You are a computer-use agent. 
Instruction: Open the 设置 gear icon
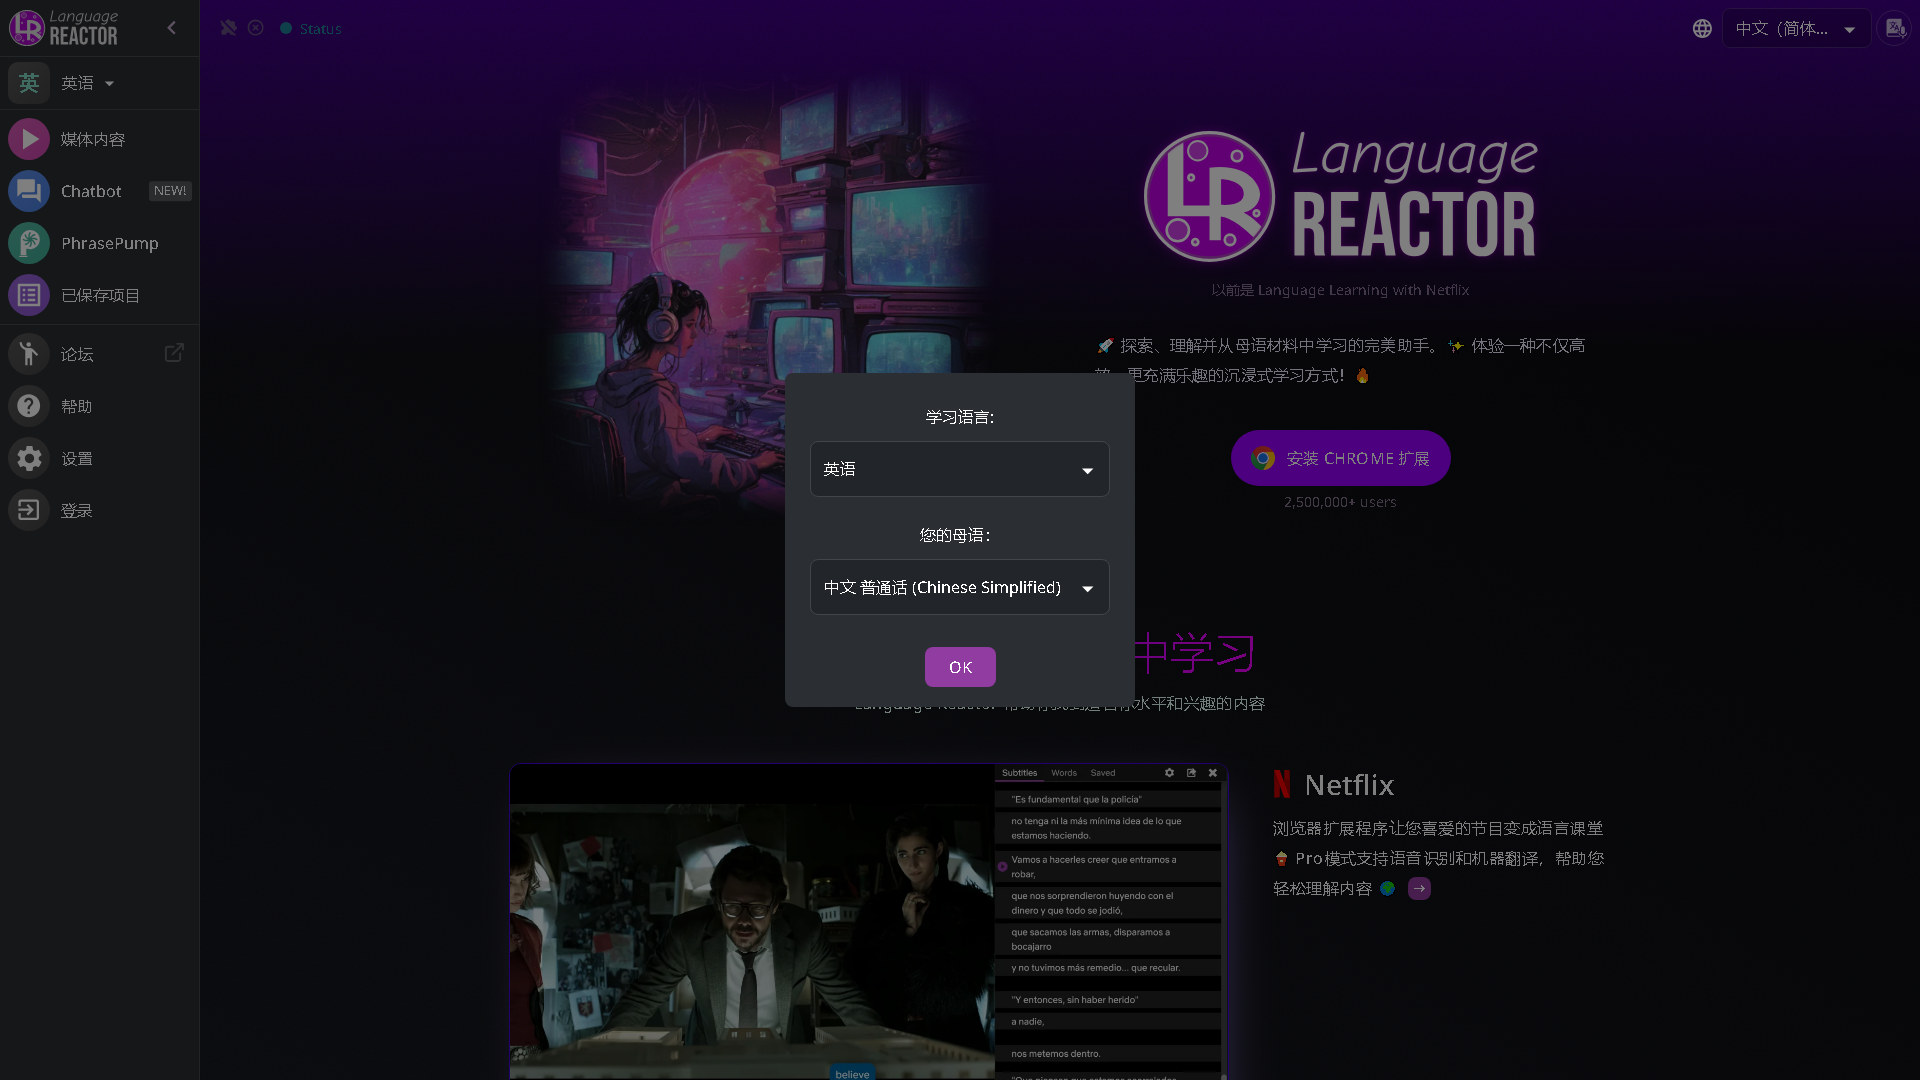[x=29, y=458]
